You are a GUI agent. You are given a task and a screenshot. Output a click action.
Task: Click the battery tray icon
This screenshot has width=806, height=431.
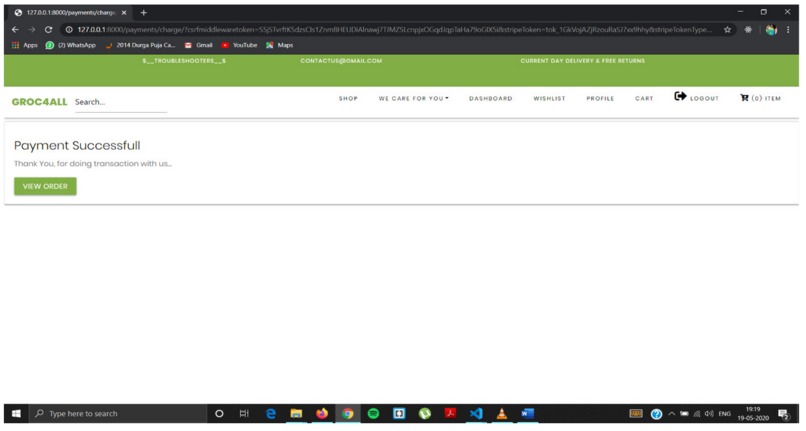click(684, 414)
